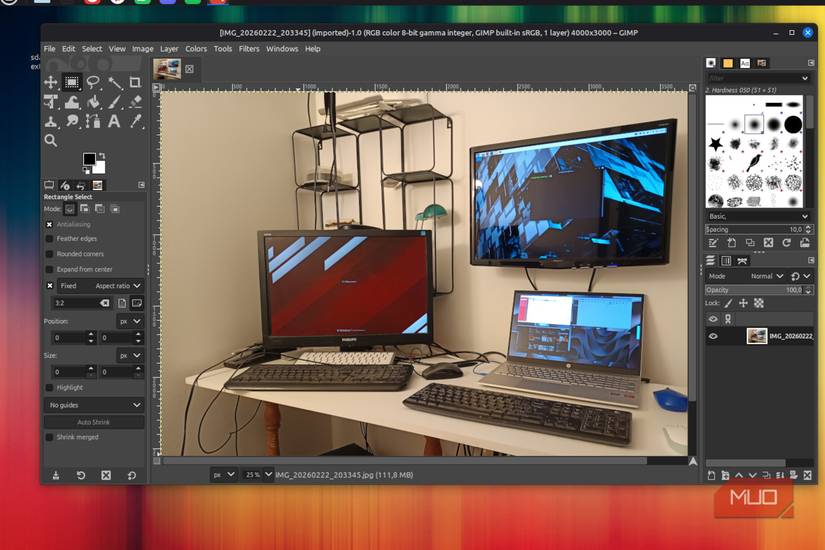
Task: Reset colors to default black and white
Action: click(x=86, y=171)
